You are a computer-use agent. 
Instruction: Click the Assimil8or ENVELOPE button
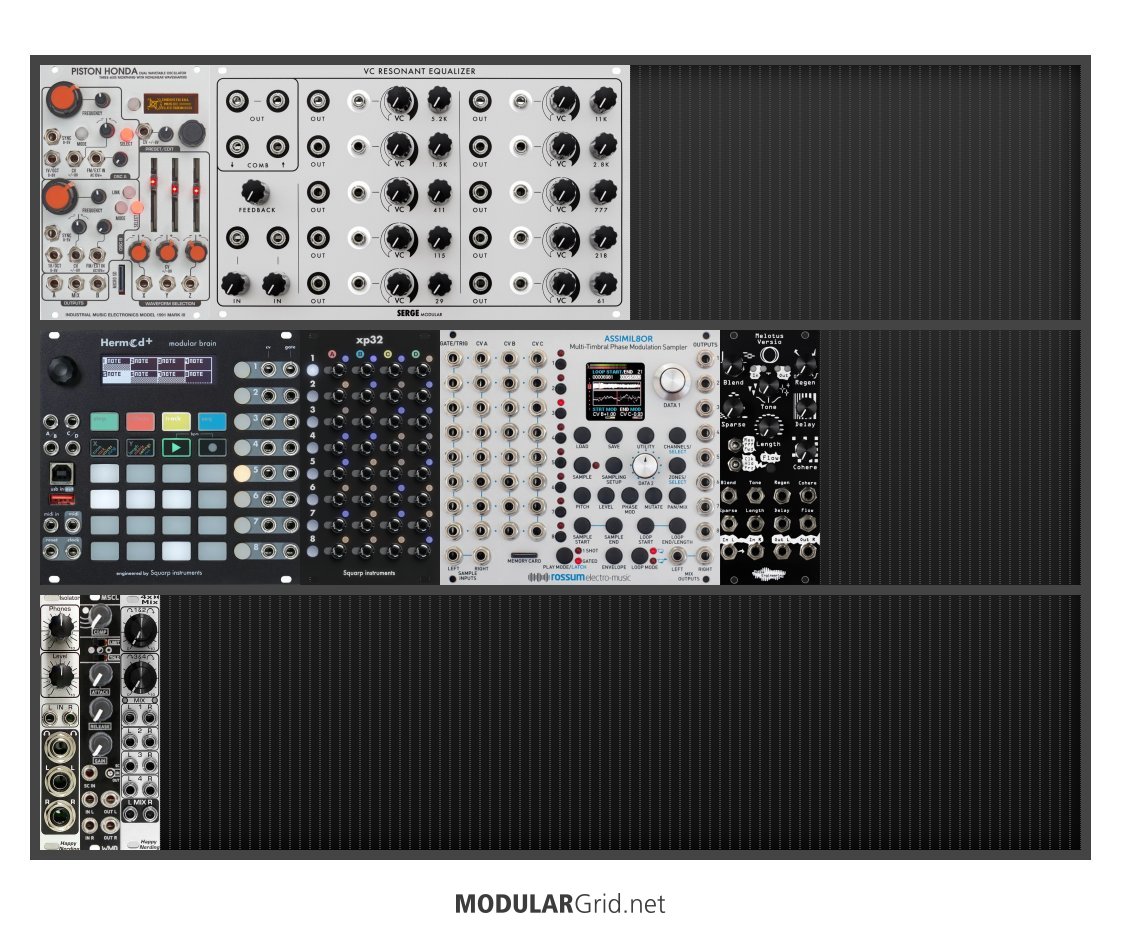pos(613,556)
